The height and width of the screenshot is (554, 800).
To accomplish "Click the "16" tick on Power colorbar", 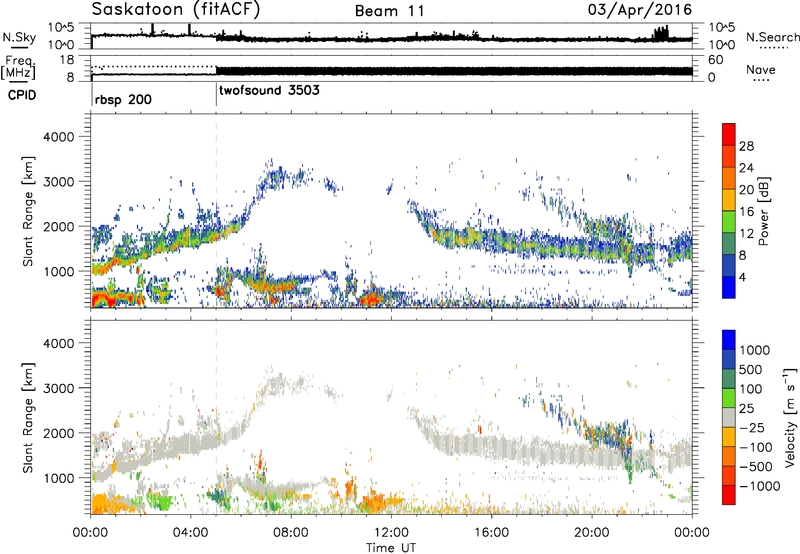I will click(746, 212).
